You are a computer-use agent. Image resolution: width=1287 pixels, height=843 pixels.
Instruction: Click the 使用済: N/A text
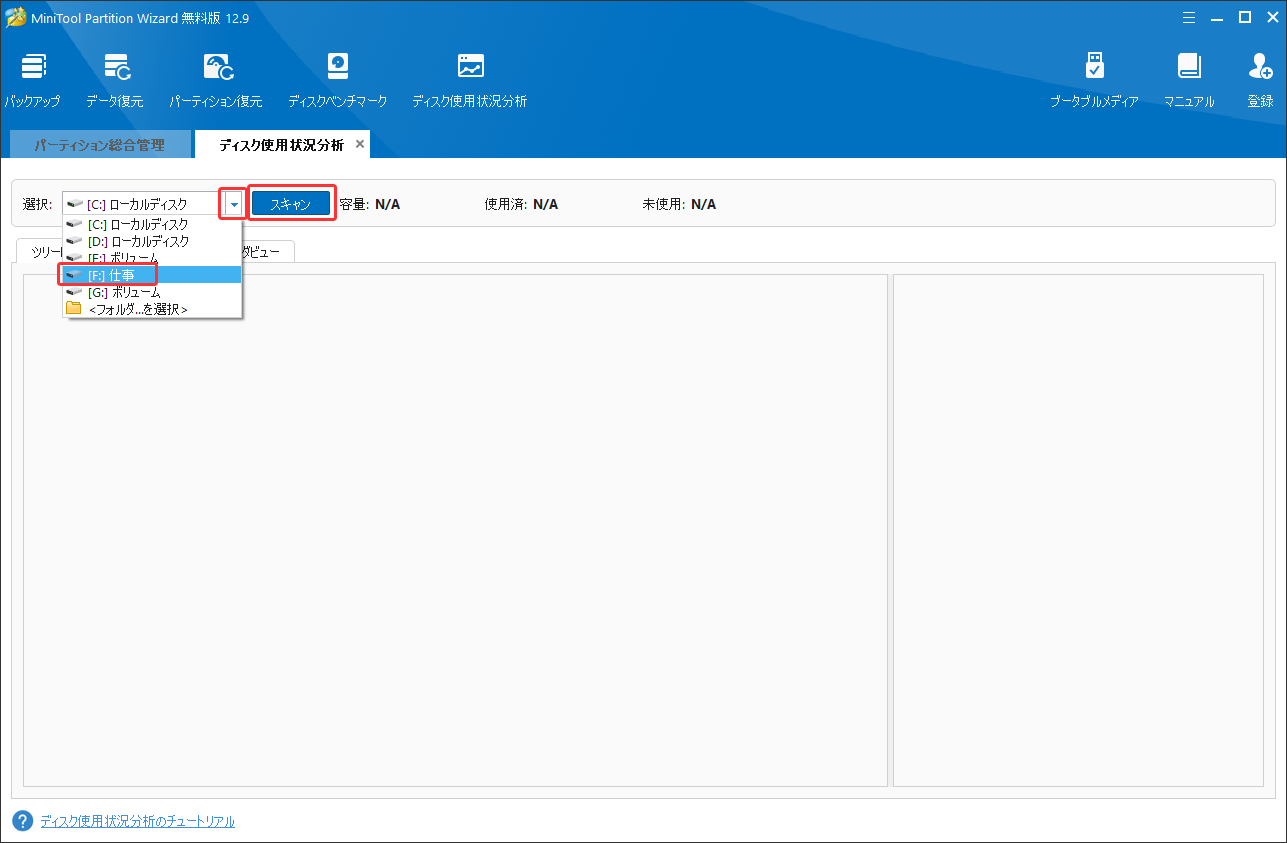pos(521,204)
